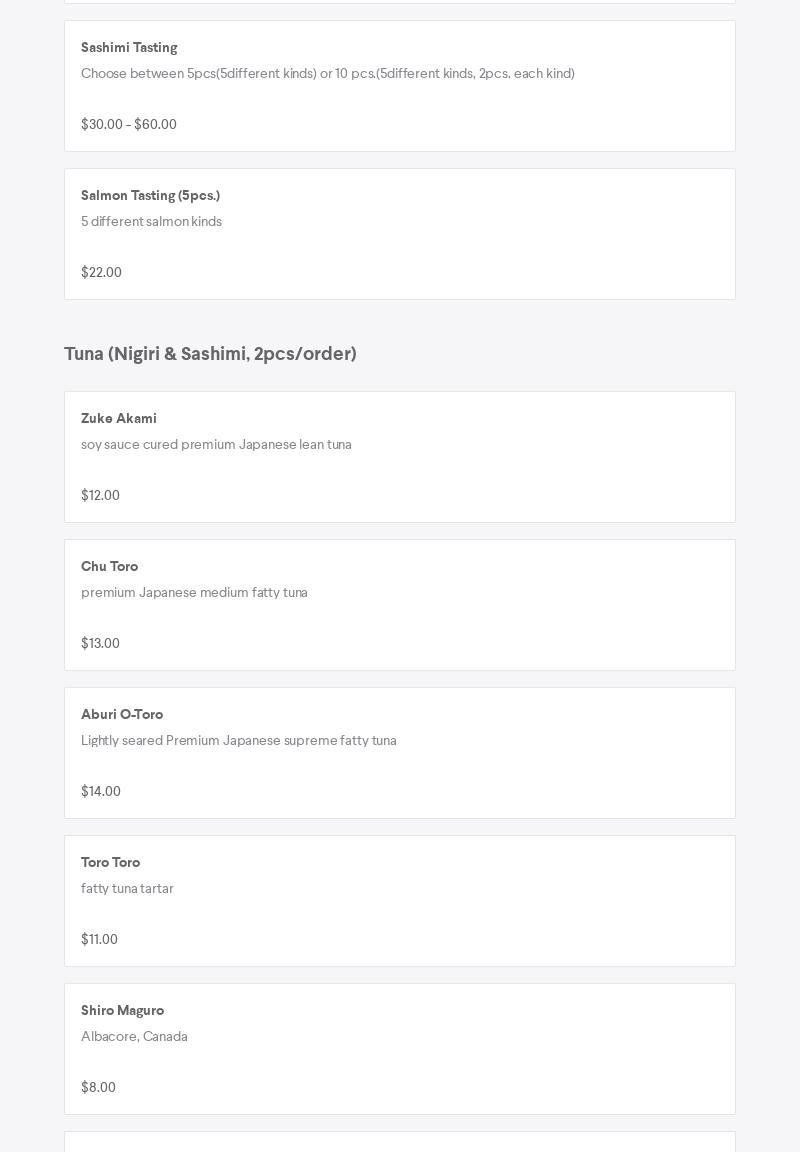Open the Zuke Akami item
The width and height of the screenshot is (800, 1152).
pos(119,419)
